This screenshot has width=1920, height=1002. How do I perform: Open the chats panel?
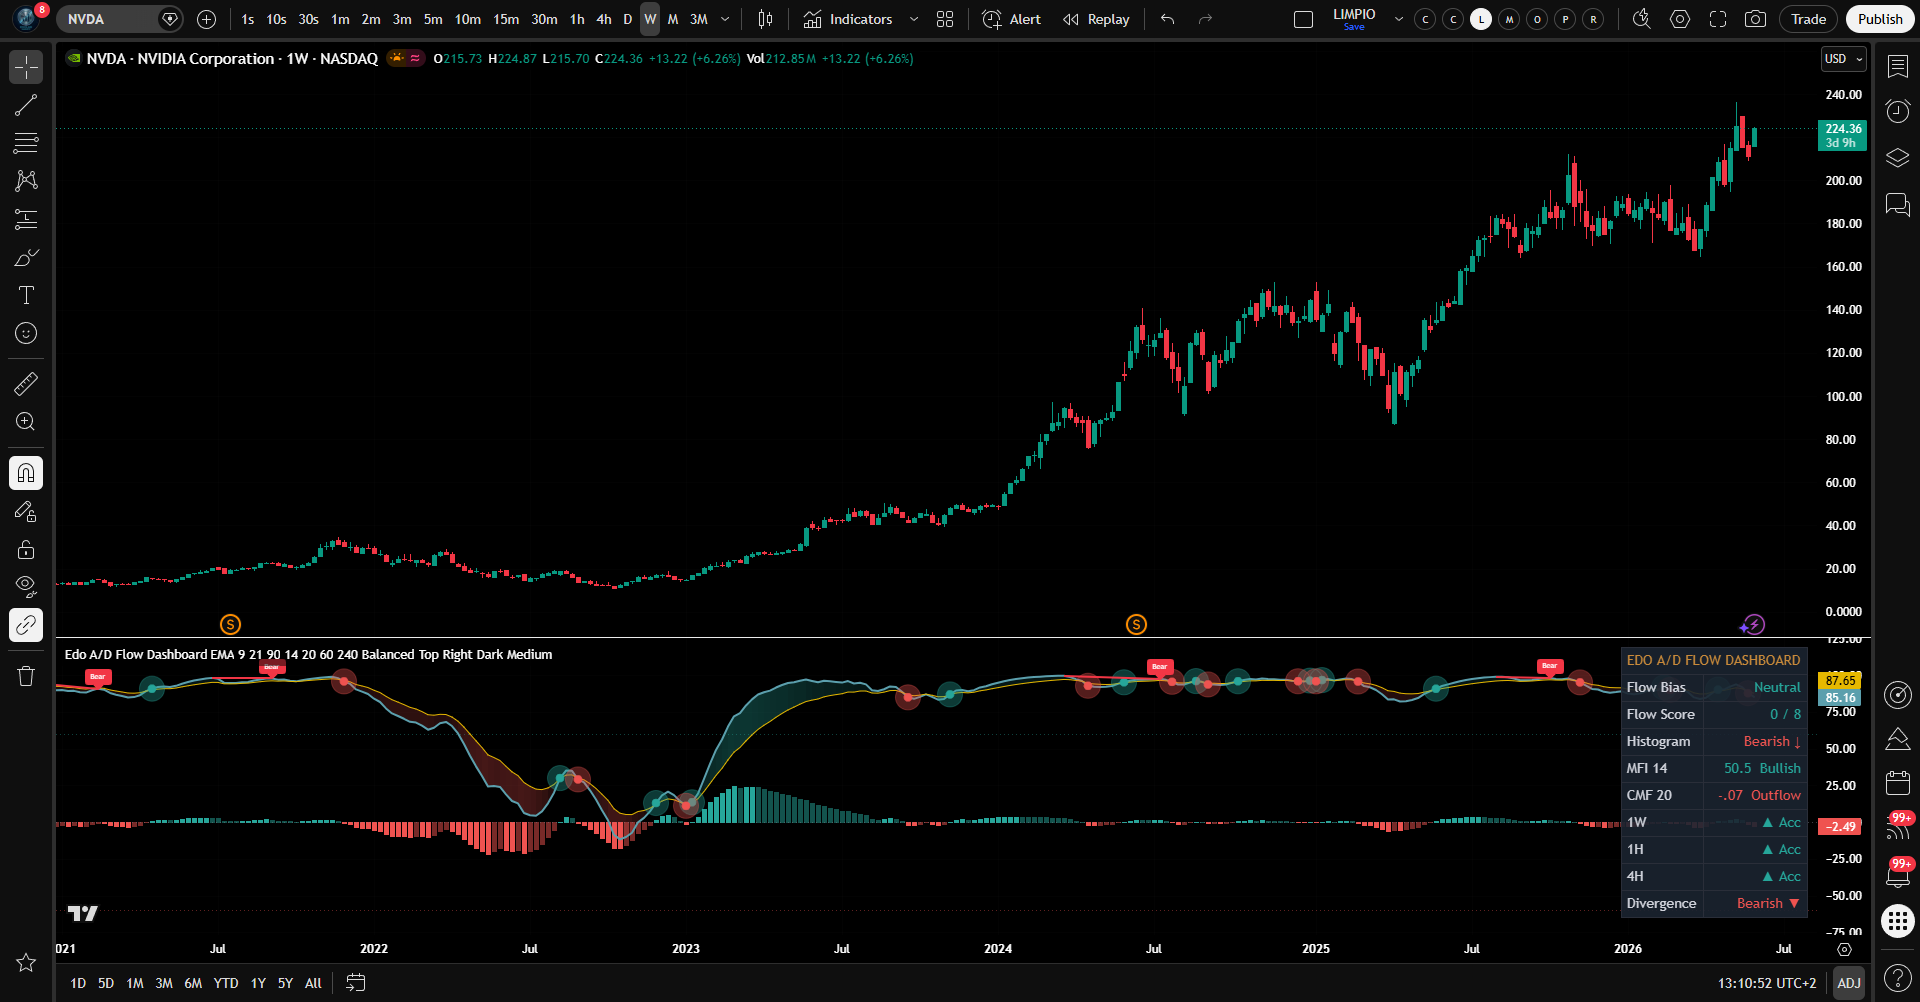click(x=1897, y=204)
